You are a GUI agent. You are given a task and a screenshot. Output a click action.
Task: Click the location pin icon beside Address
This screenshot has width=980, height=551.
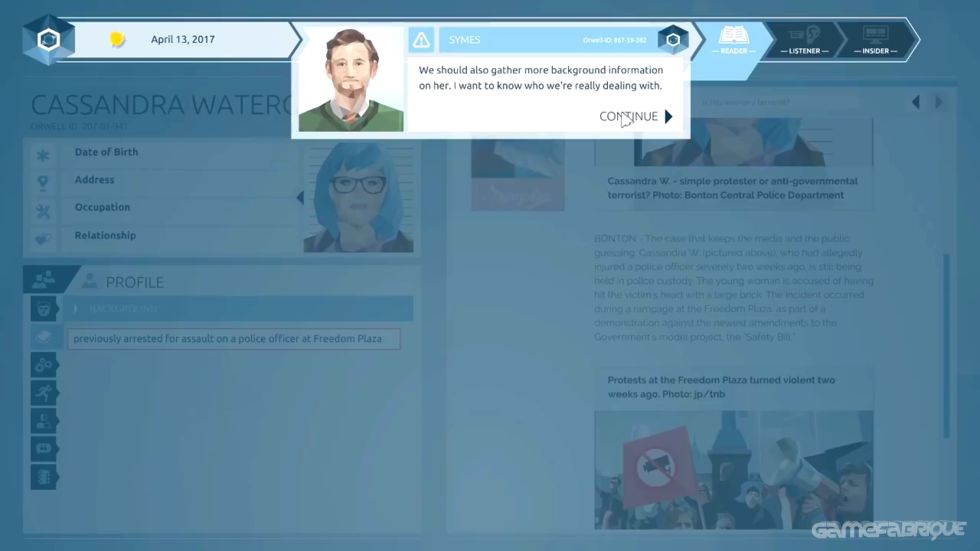[x=42, y=182]
